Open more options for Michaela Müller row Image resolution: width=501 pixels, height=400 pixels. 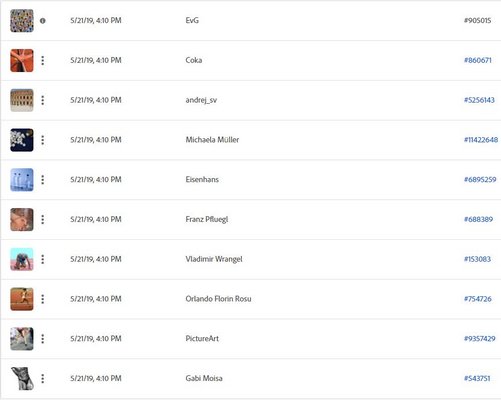pyautogui.click(x=43, y=140)
